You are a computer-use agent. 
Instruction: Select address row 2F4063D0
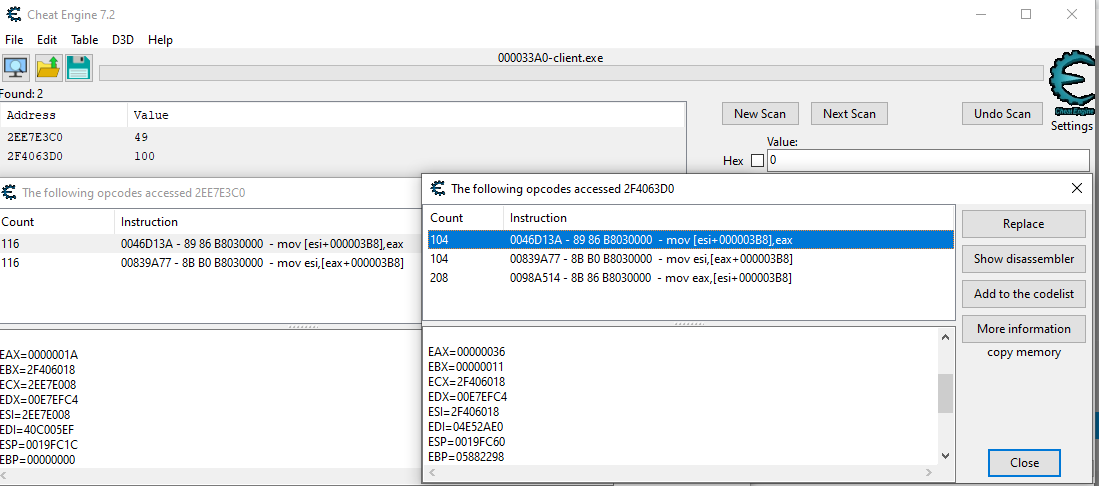coord(342,156)
